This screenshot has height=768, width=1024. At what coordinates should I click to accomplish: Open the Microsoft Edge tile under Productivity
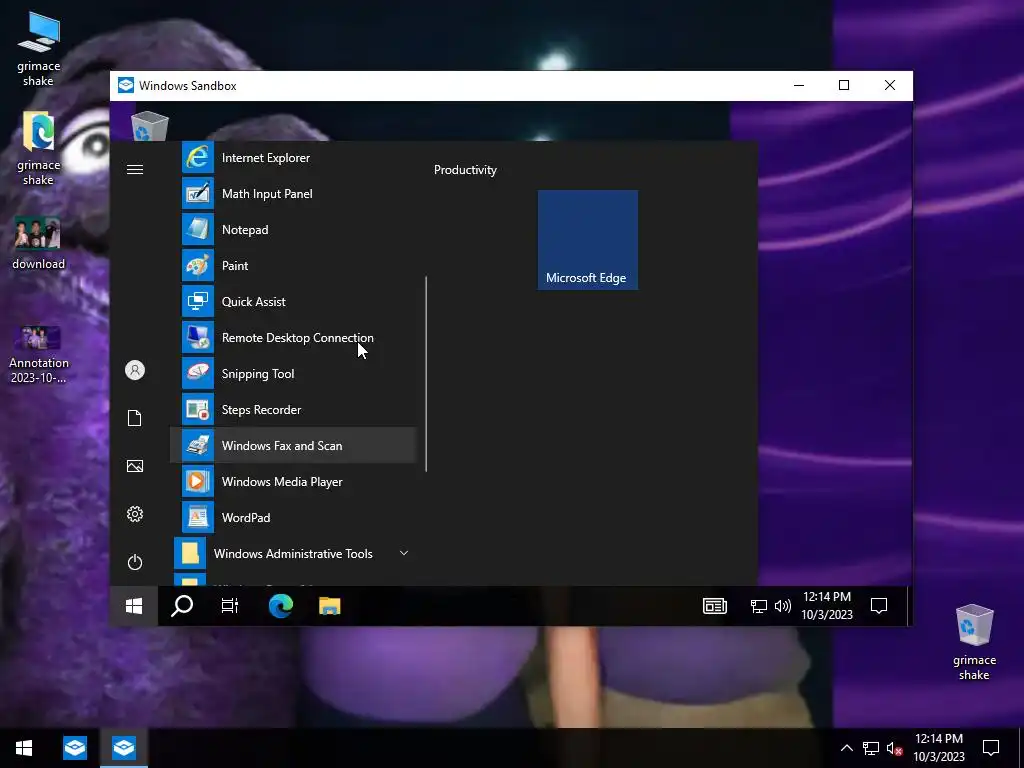(x=588, y=240)
